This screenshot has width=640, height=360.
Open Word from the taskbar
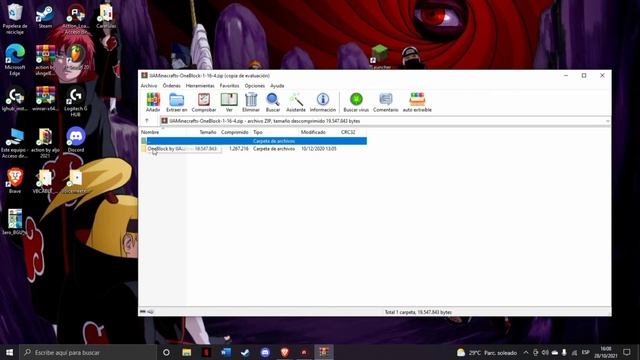coord(226,352)
